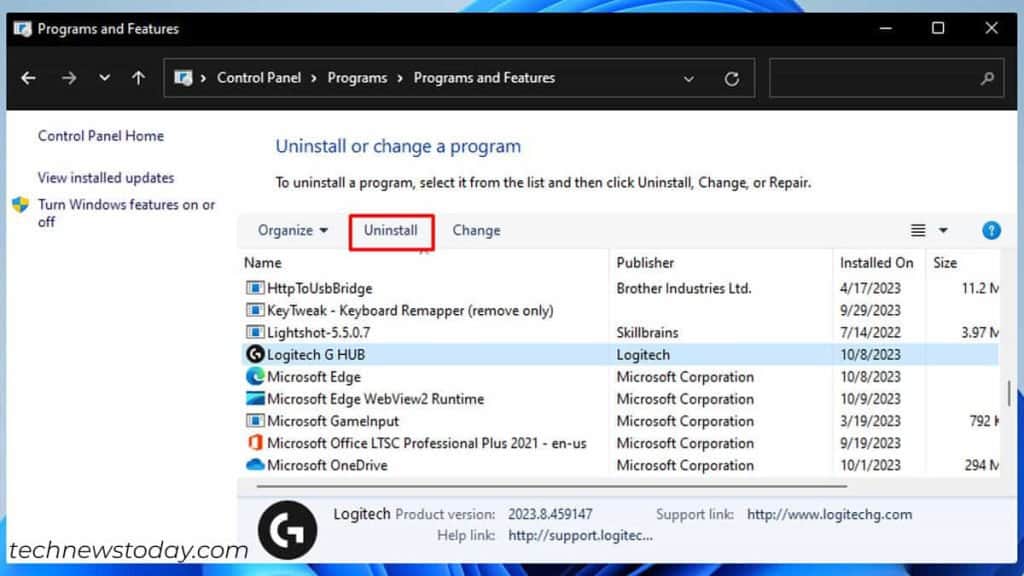The width and height of the screenshot is (1024, 576).
Task: Sort by Installed On column
Action: (x=876, y=263)
